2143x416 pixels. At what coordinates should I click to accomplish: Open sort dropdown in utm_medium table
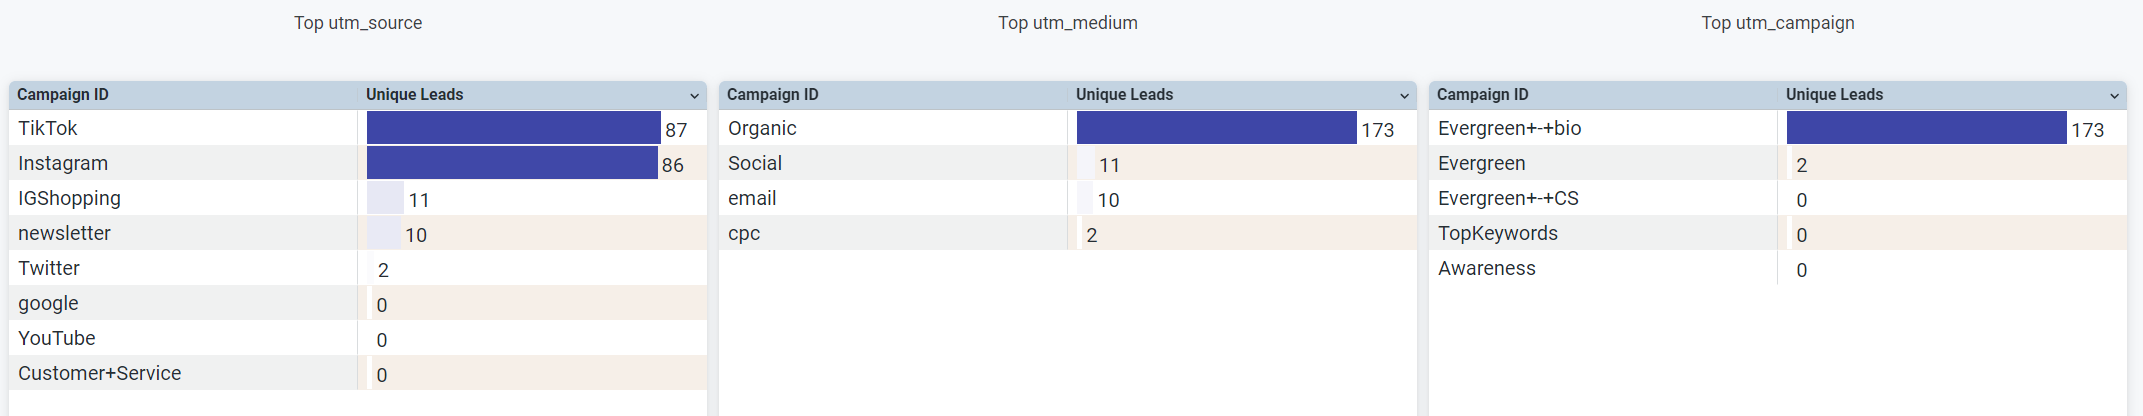[x=1404, y=96]
